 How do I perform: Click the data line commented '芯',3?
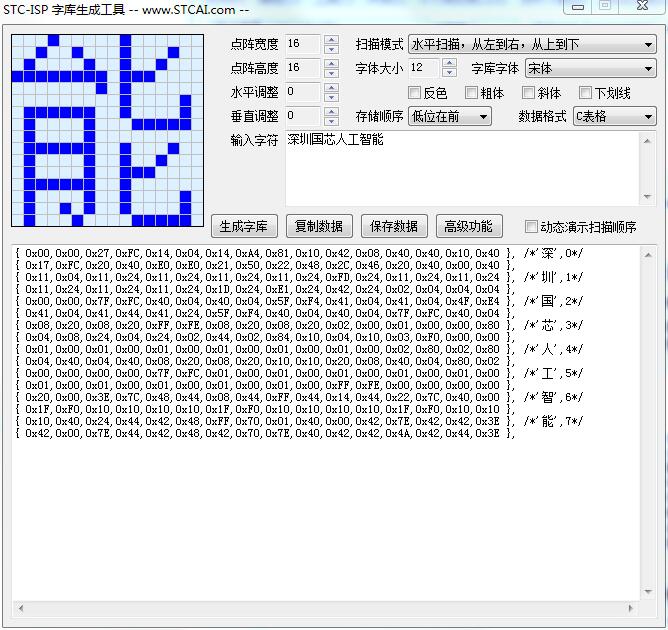pyautogui.click(x=298, y=325)
